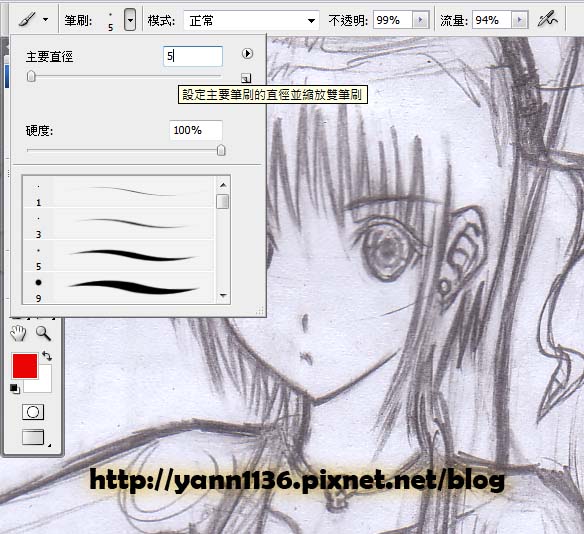Click the master diameter input field
Screen dimensions: 584x534
[193, 56]
